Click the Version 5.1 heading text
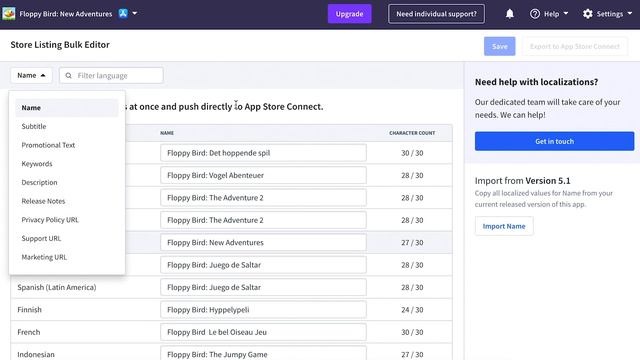Viewport: 640px width, 360px height. coord(548,181)
